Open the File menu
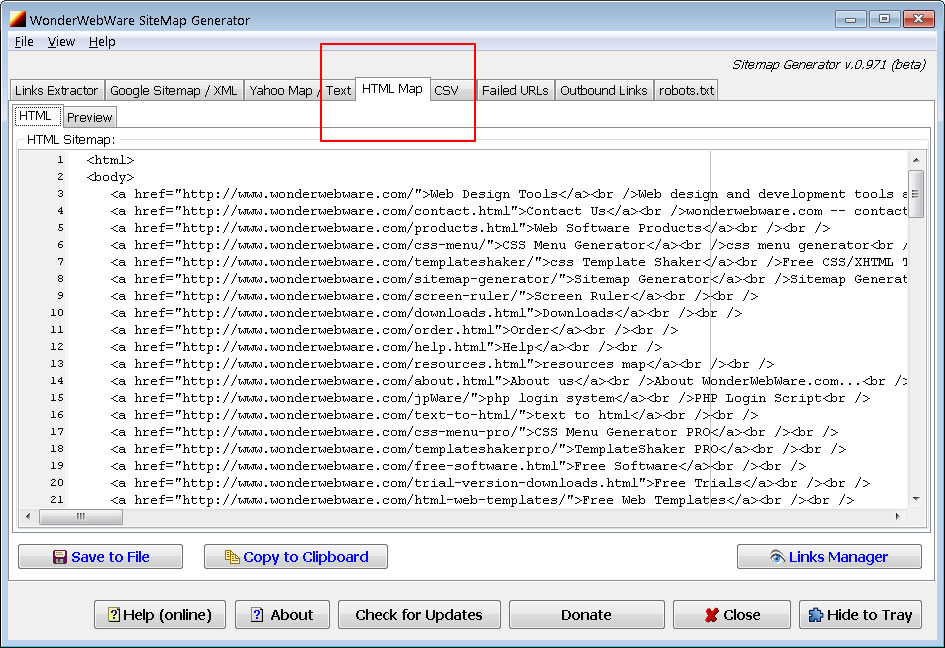 coord(24,42)
